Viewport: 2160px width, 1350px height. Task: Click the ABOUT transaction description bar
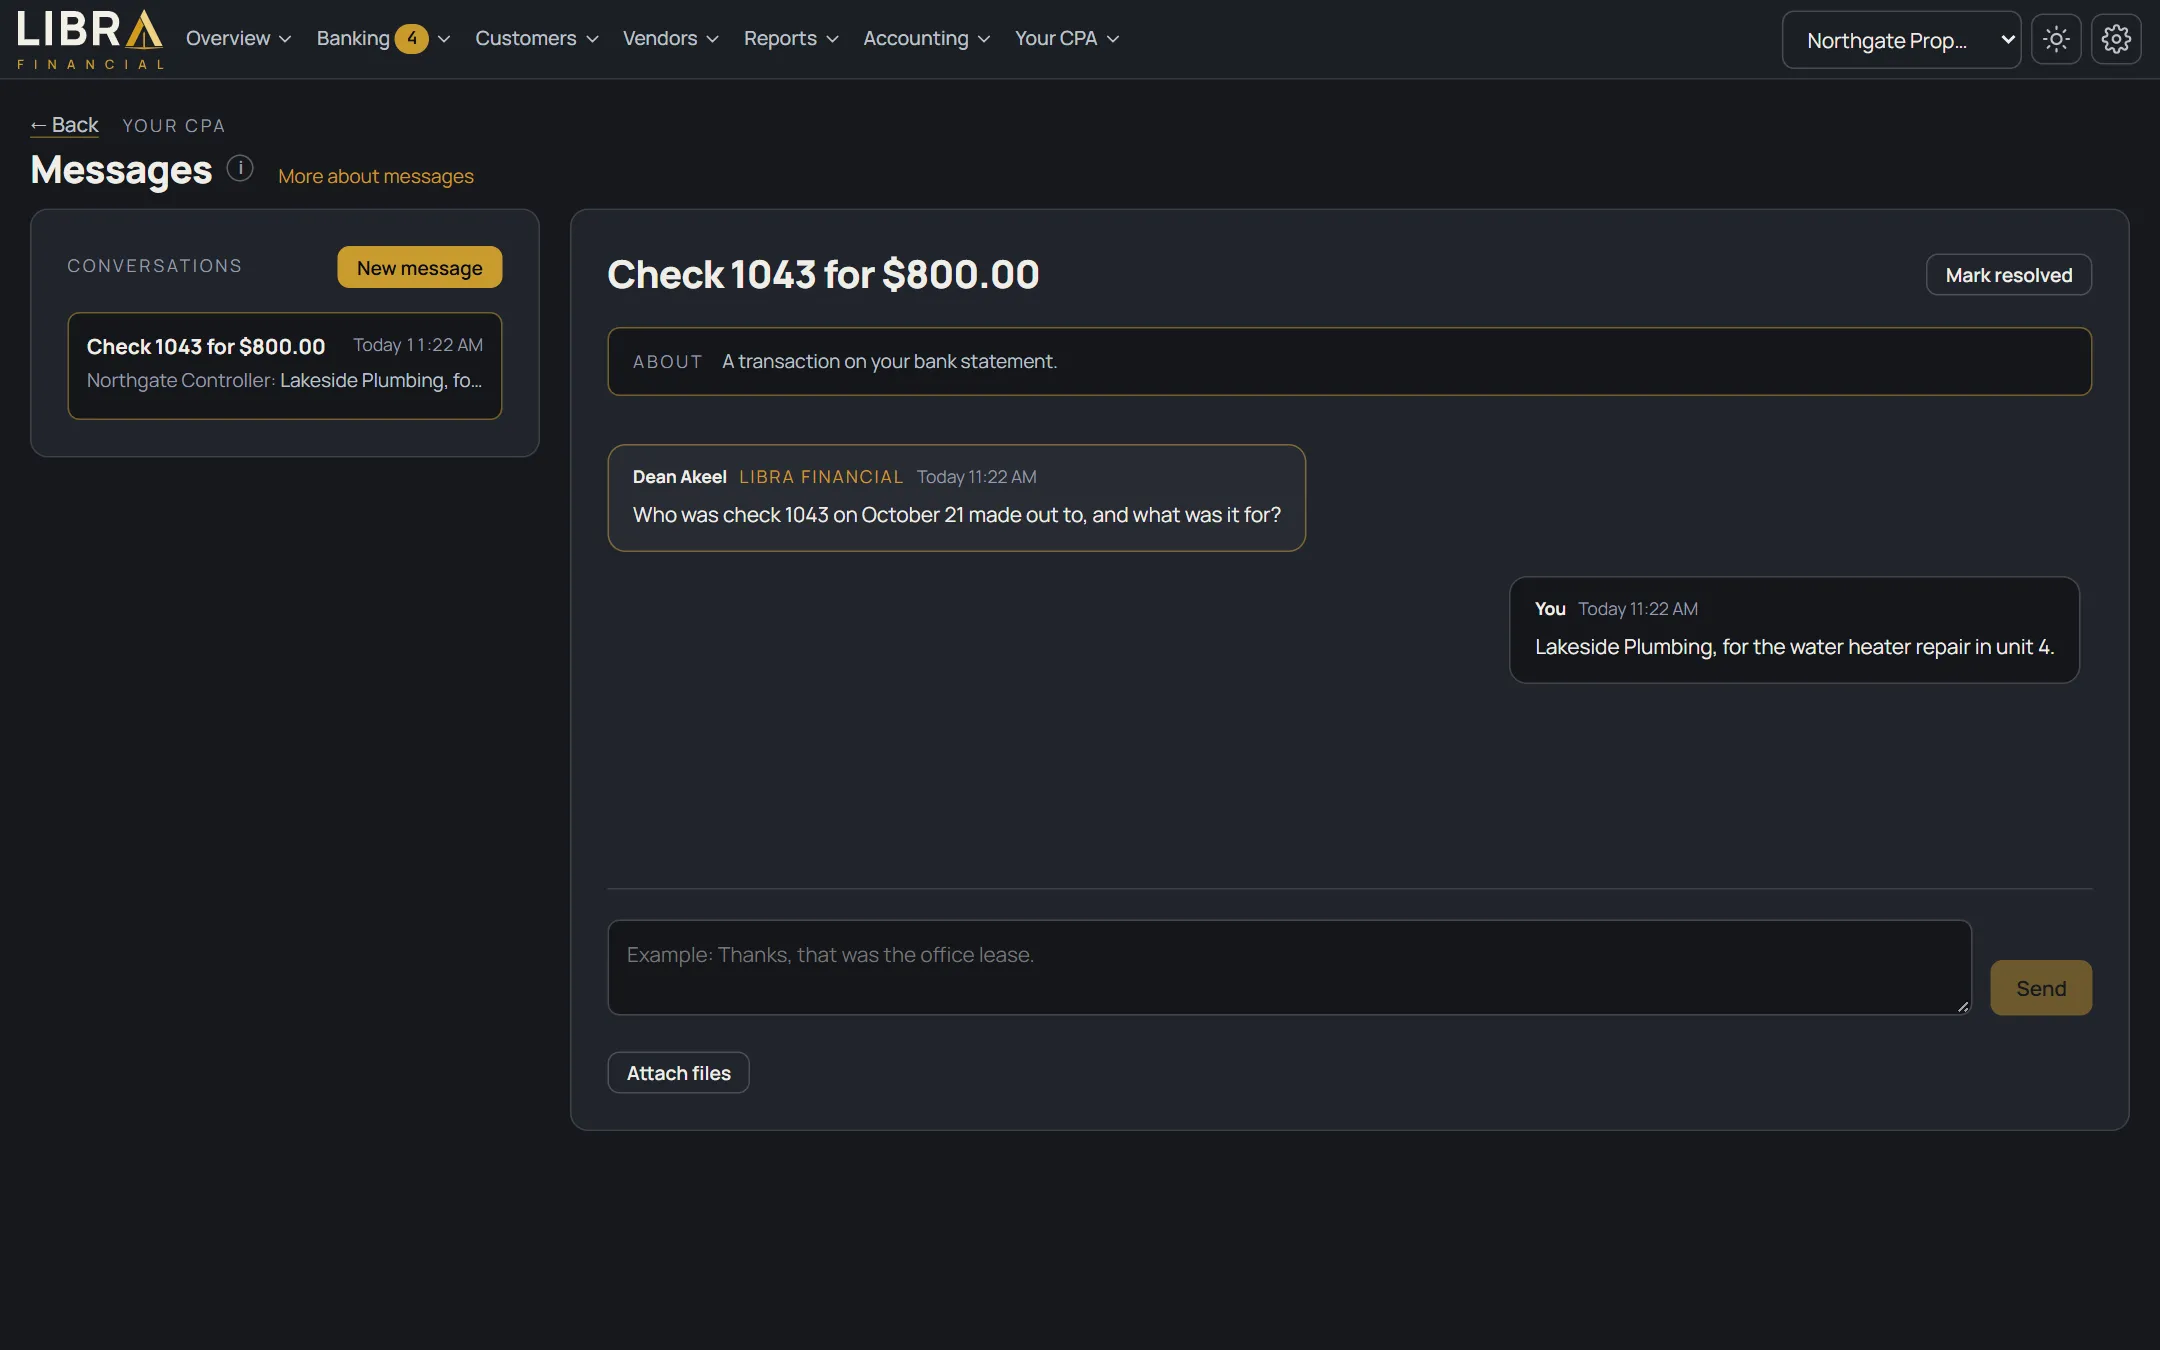point(1350,361)
